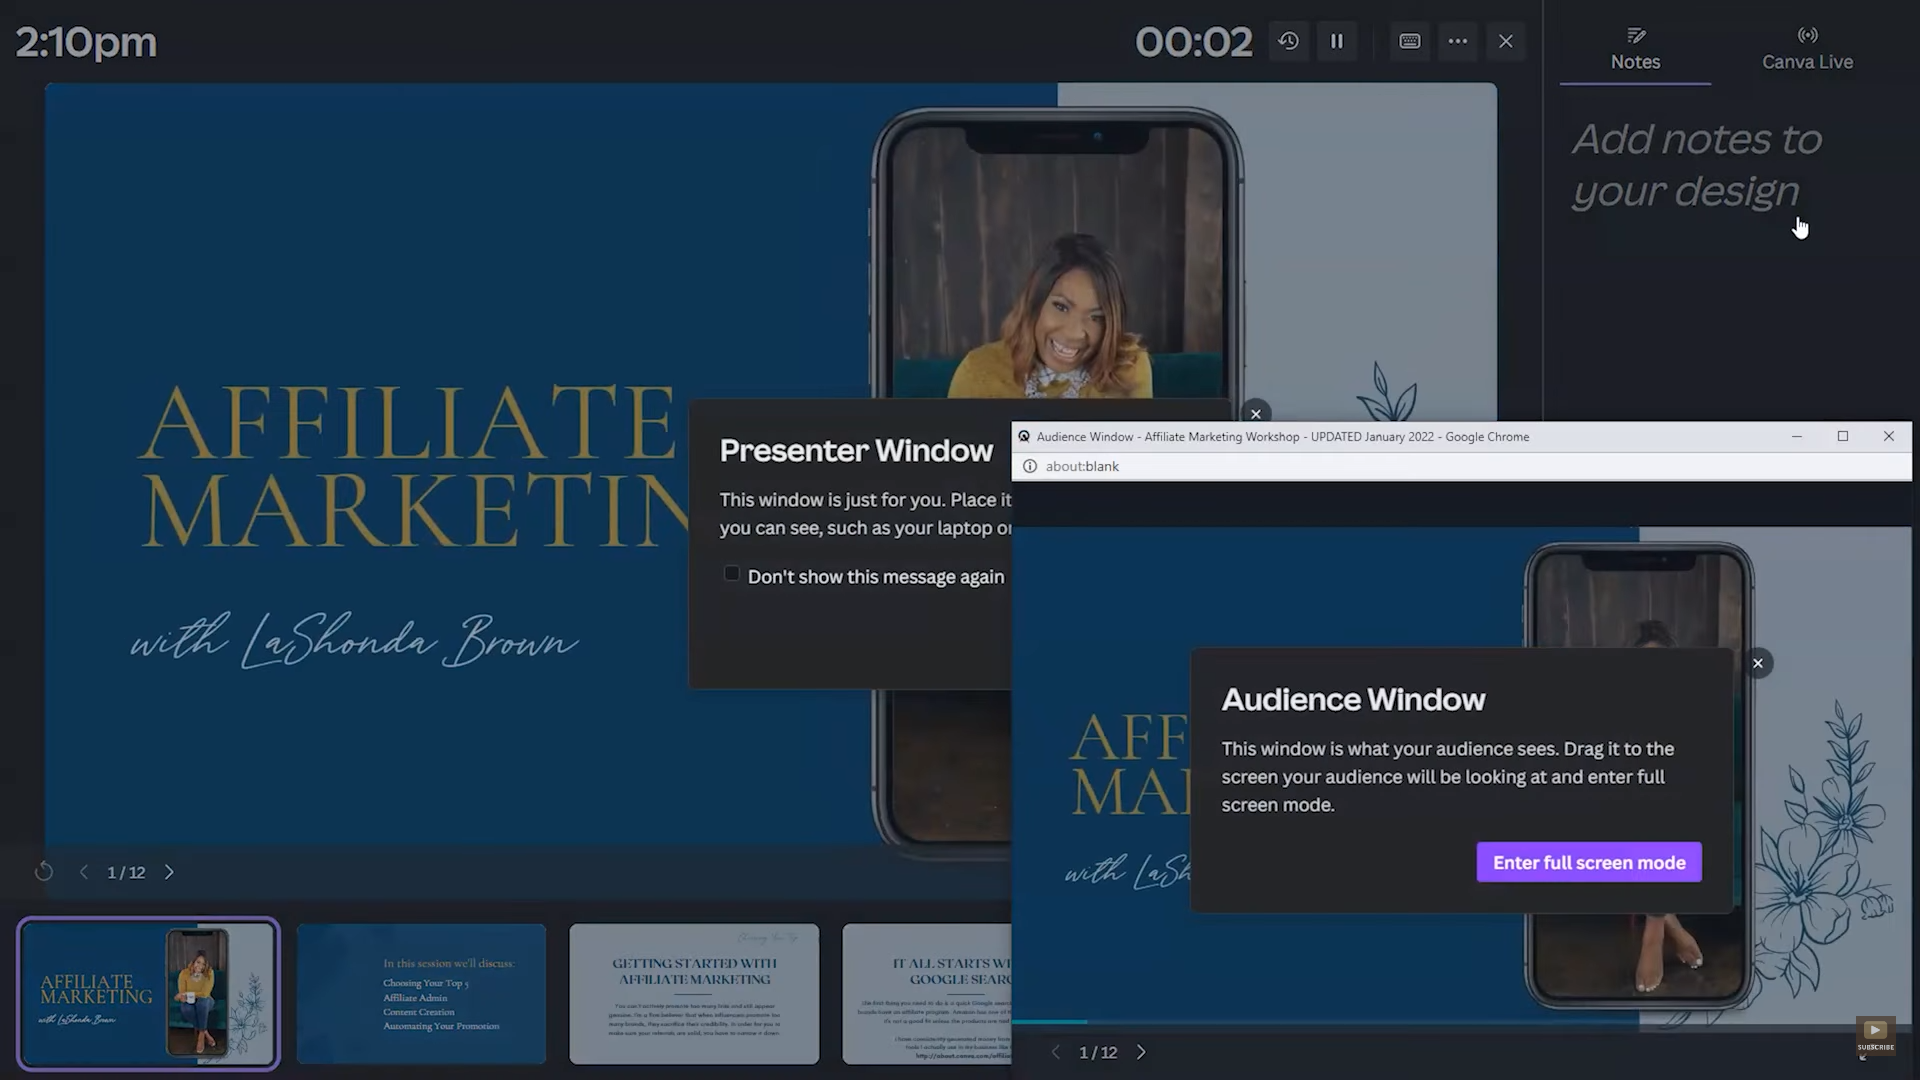Screen dimensions: 1920x1080
Task: Select slide 2 in thumbnail strip
Action: (421, 994)
